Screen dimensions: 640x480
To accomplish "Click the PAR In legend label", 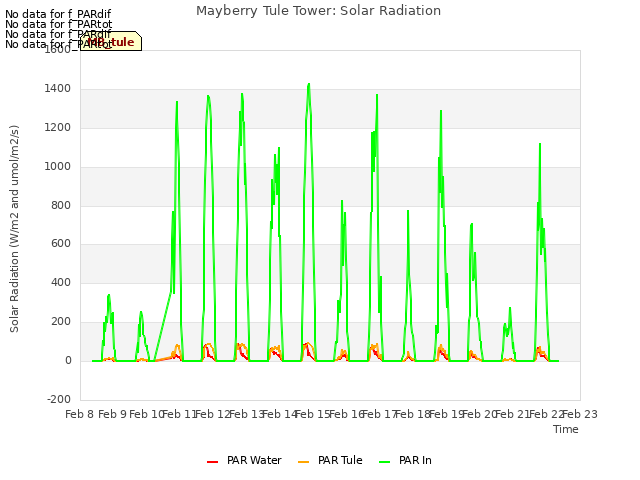I will click(x=415, y=460).
